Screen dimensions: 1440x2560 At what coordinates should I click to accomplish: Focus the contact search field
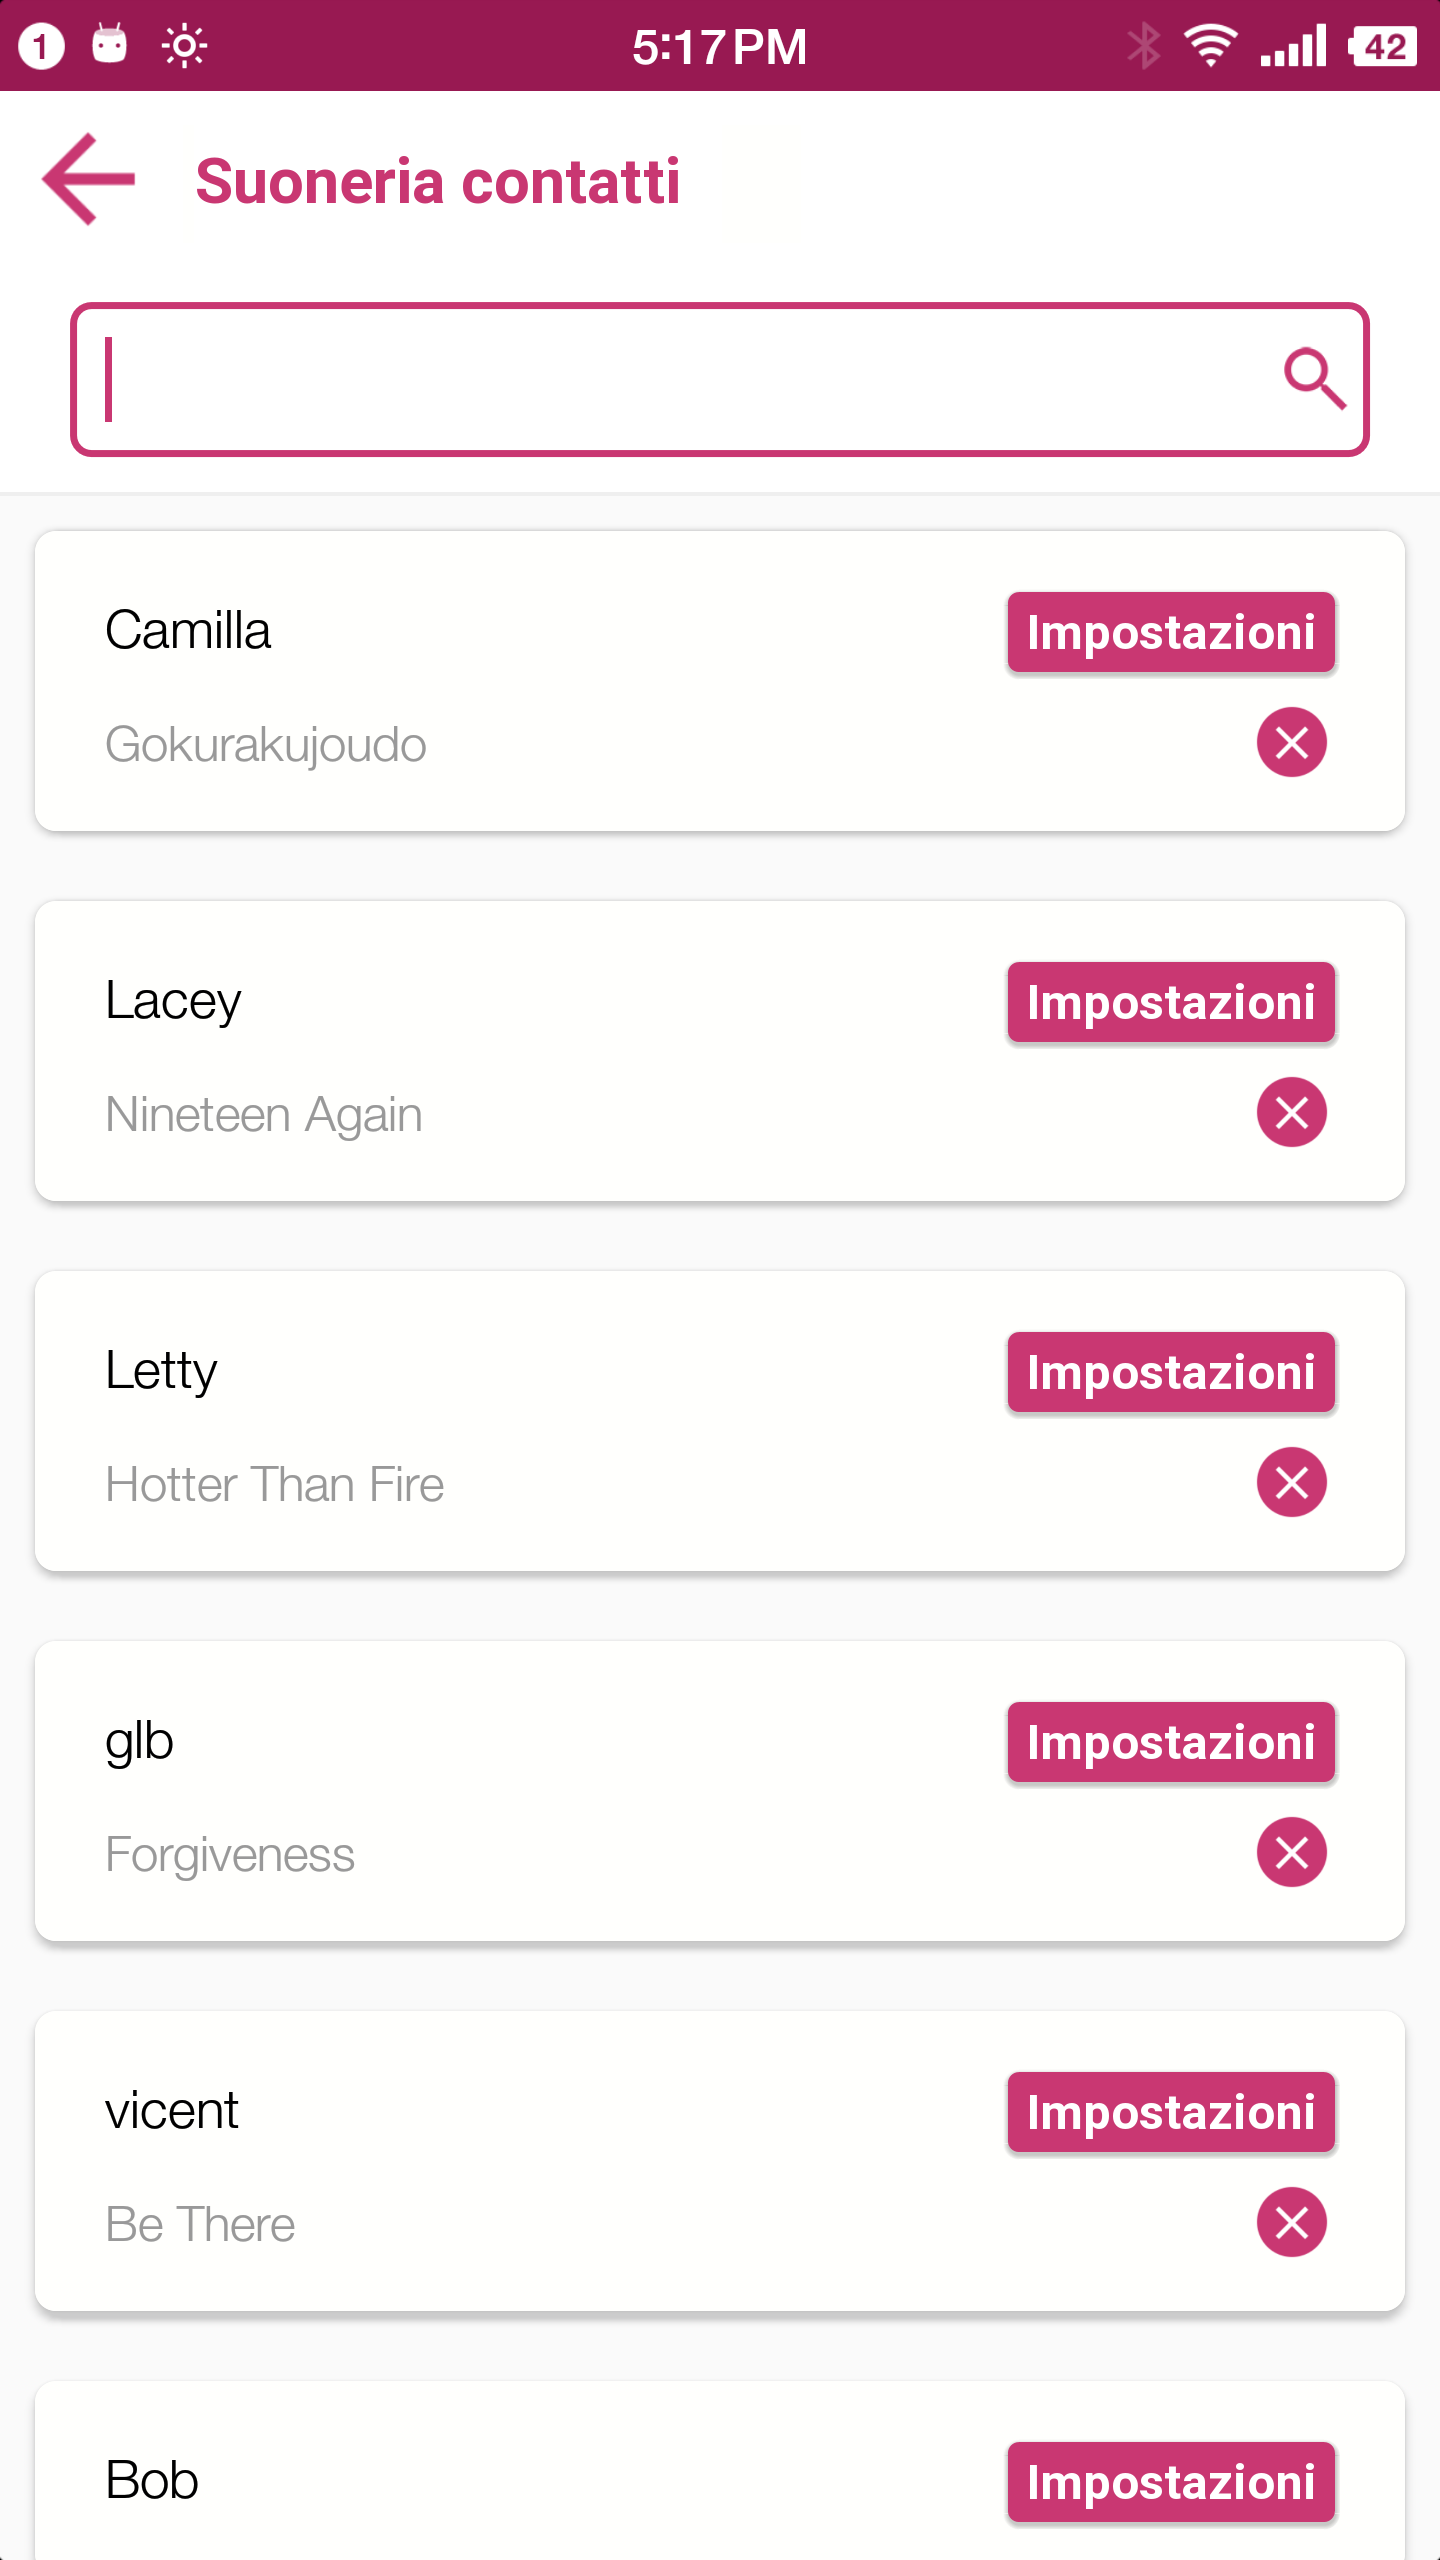point(719,379)
